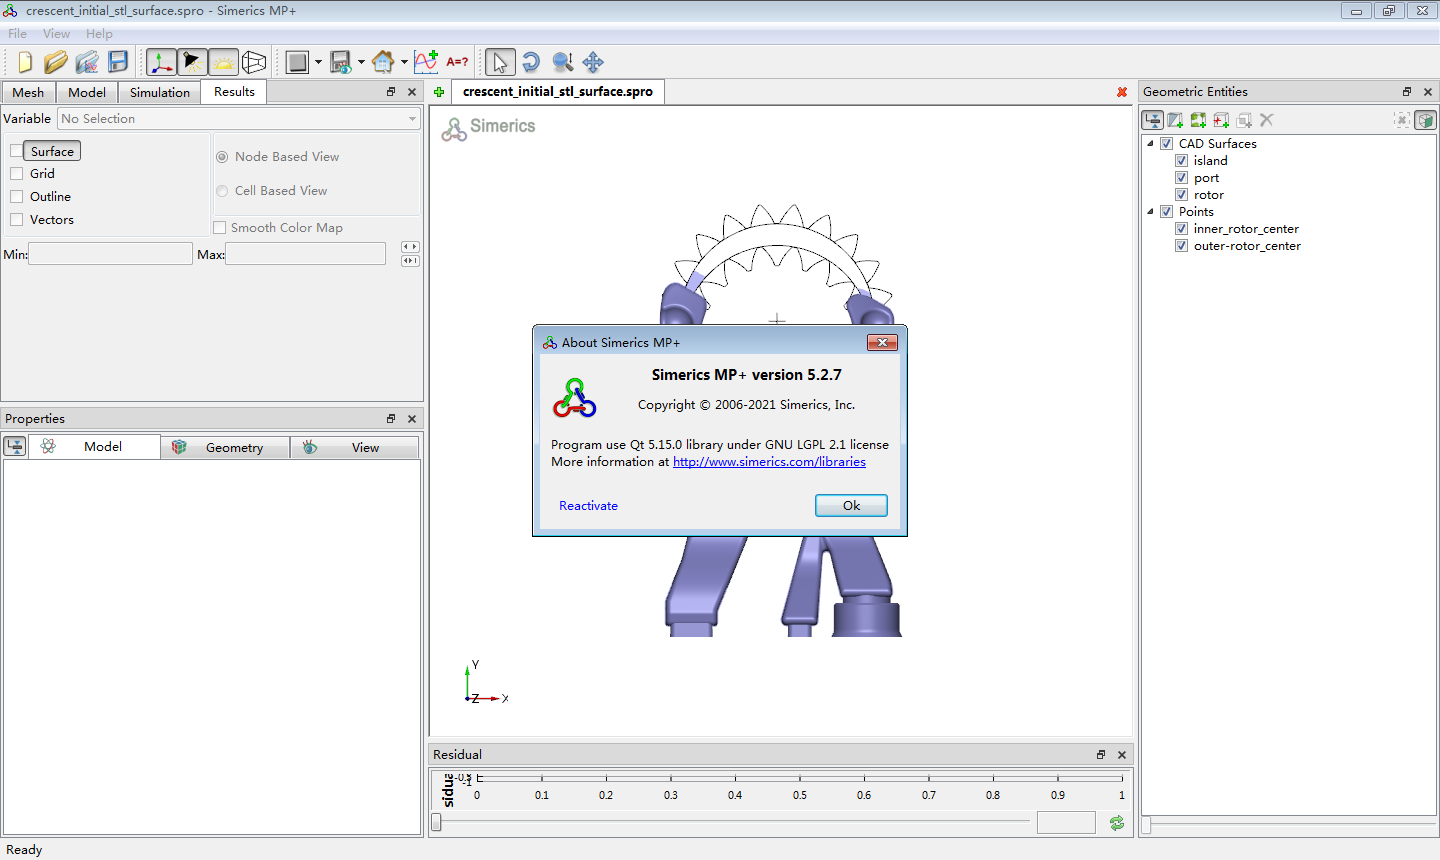
Task: Uncheck the rotor surface checkbox
Action: click(x=1181, y=195)
